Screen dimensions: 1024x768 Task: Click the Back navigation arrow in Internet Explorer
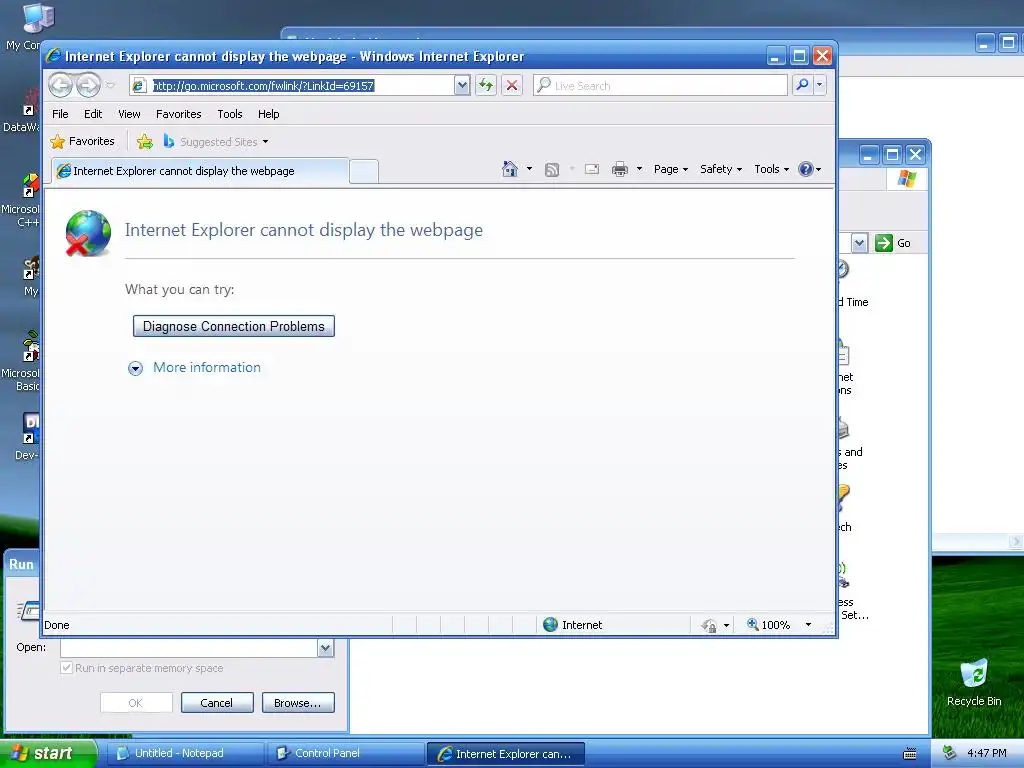60,85
